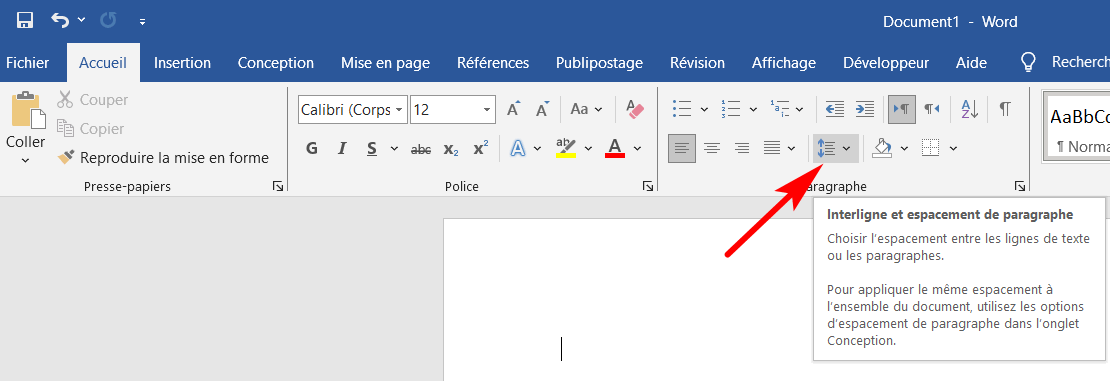The width and height of the screenshot is (1110, 381).
Task: Switch to the Accueil tab
Action: coord(103,63)
